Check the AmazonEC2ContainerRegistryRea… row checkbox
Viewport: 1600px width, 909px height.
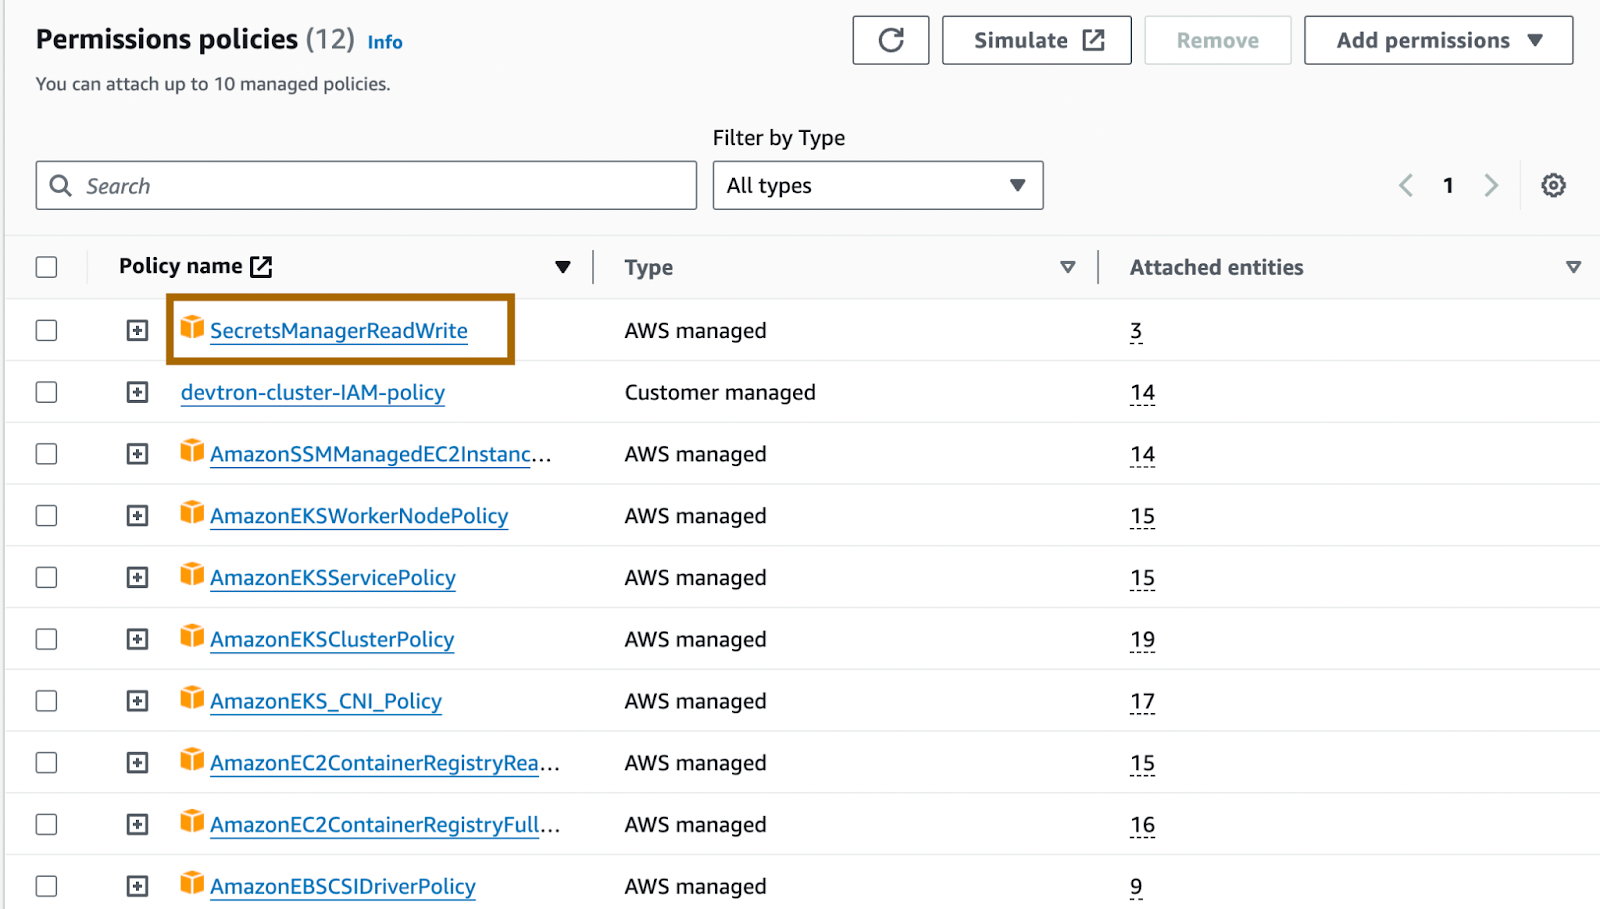click(x=46, y=763)
